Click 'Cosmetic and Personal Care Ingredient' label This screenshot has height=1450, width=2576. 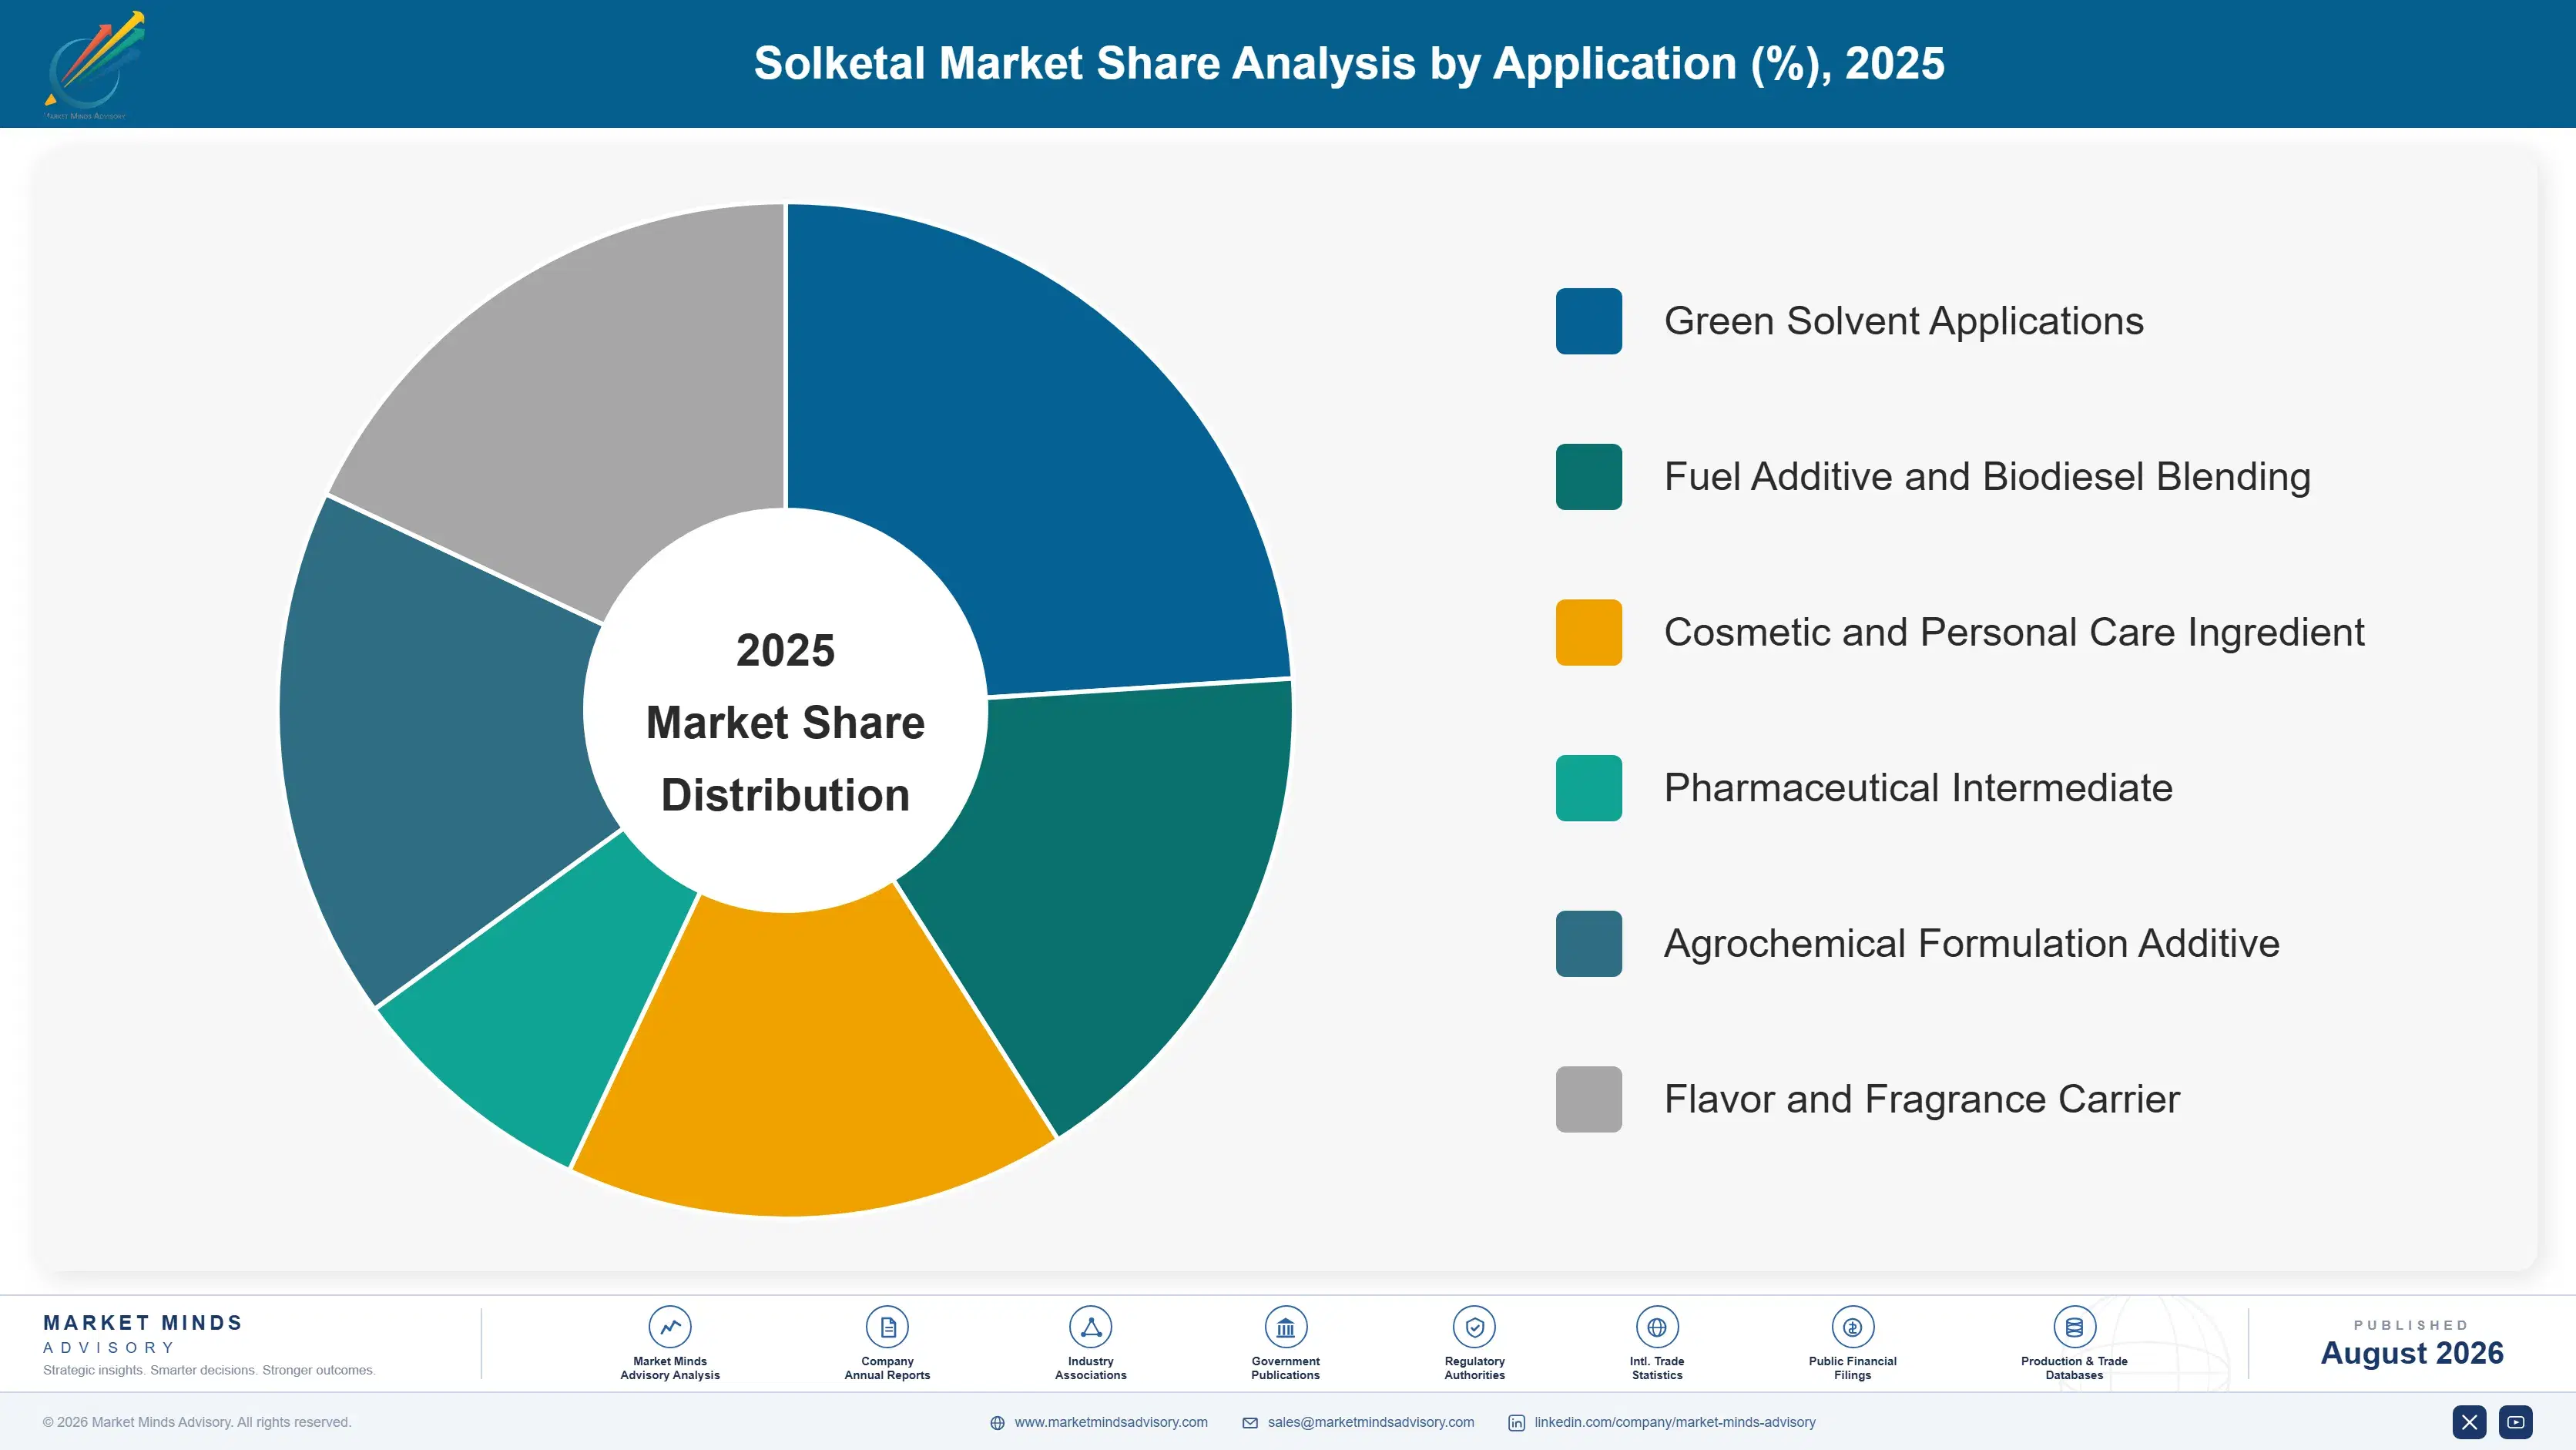point(2014,632)
